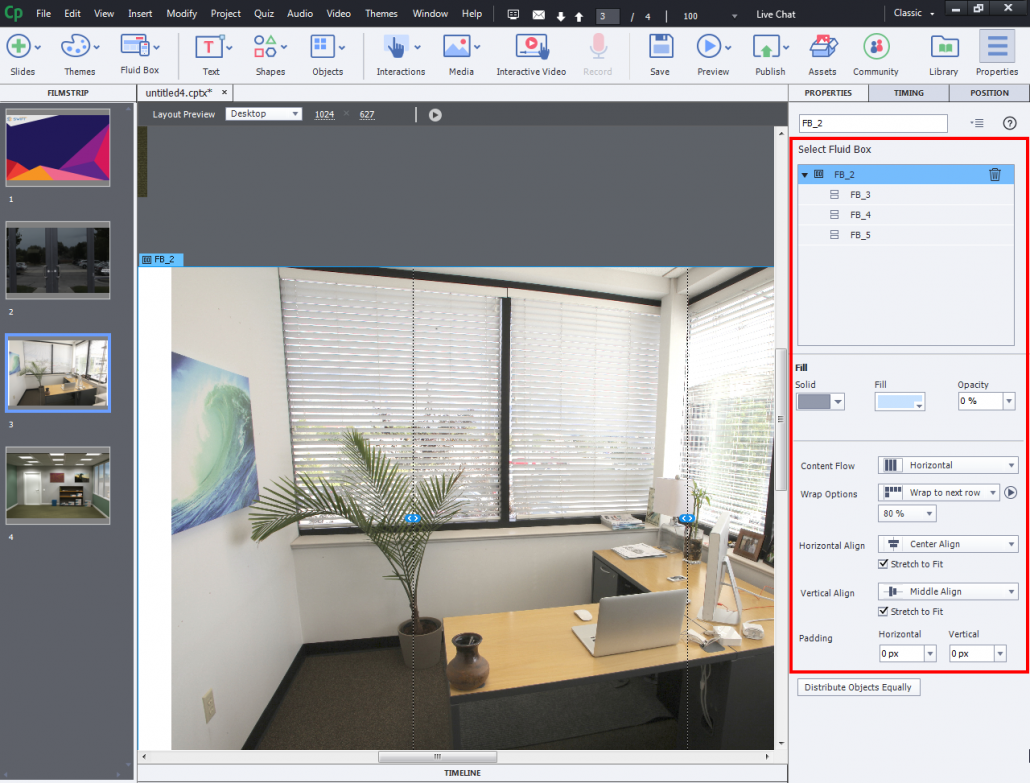Click the Assets icon
The height and width of the screenshot is (783, 1030).
click(822, 47)
